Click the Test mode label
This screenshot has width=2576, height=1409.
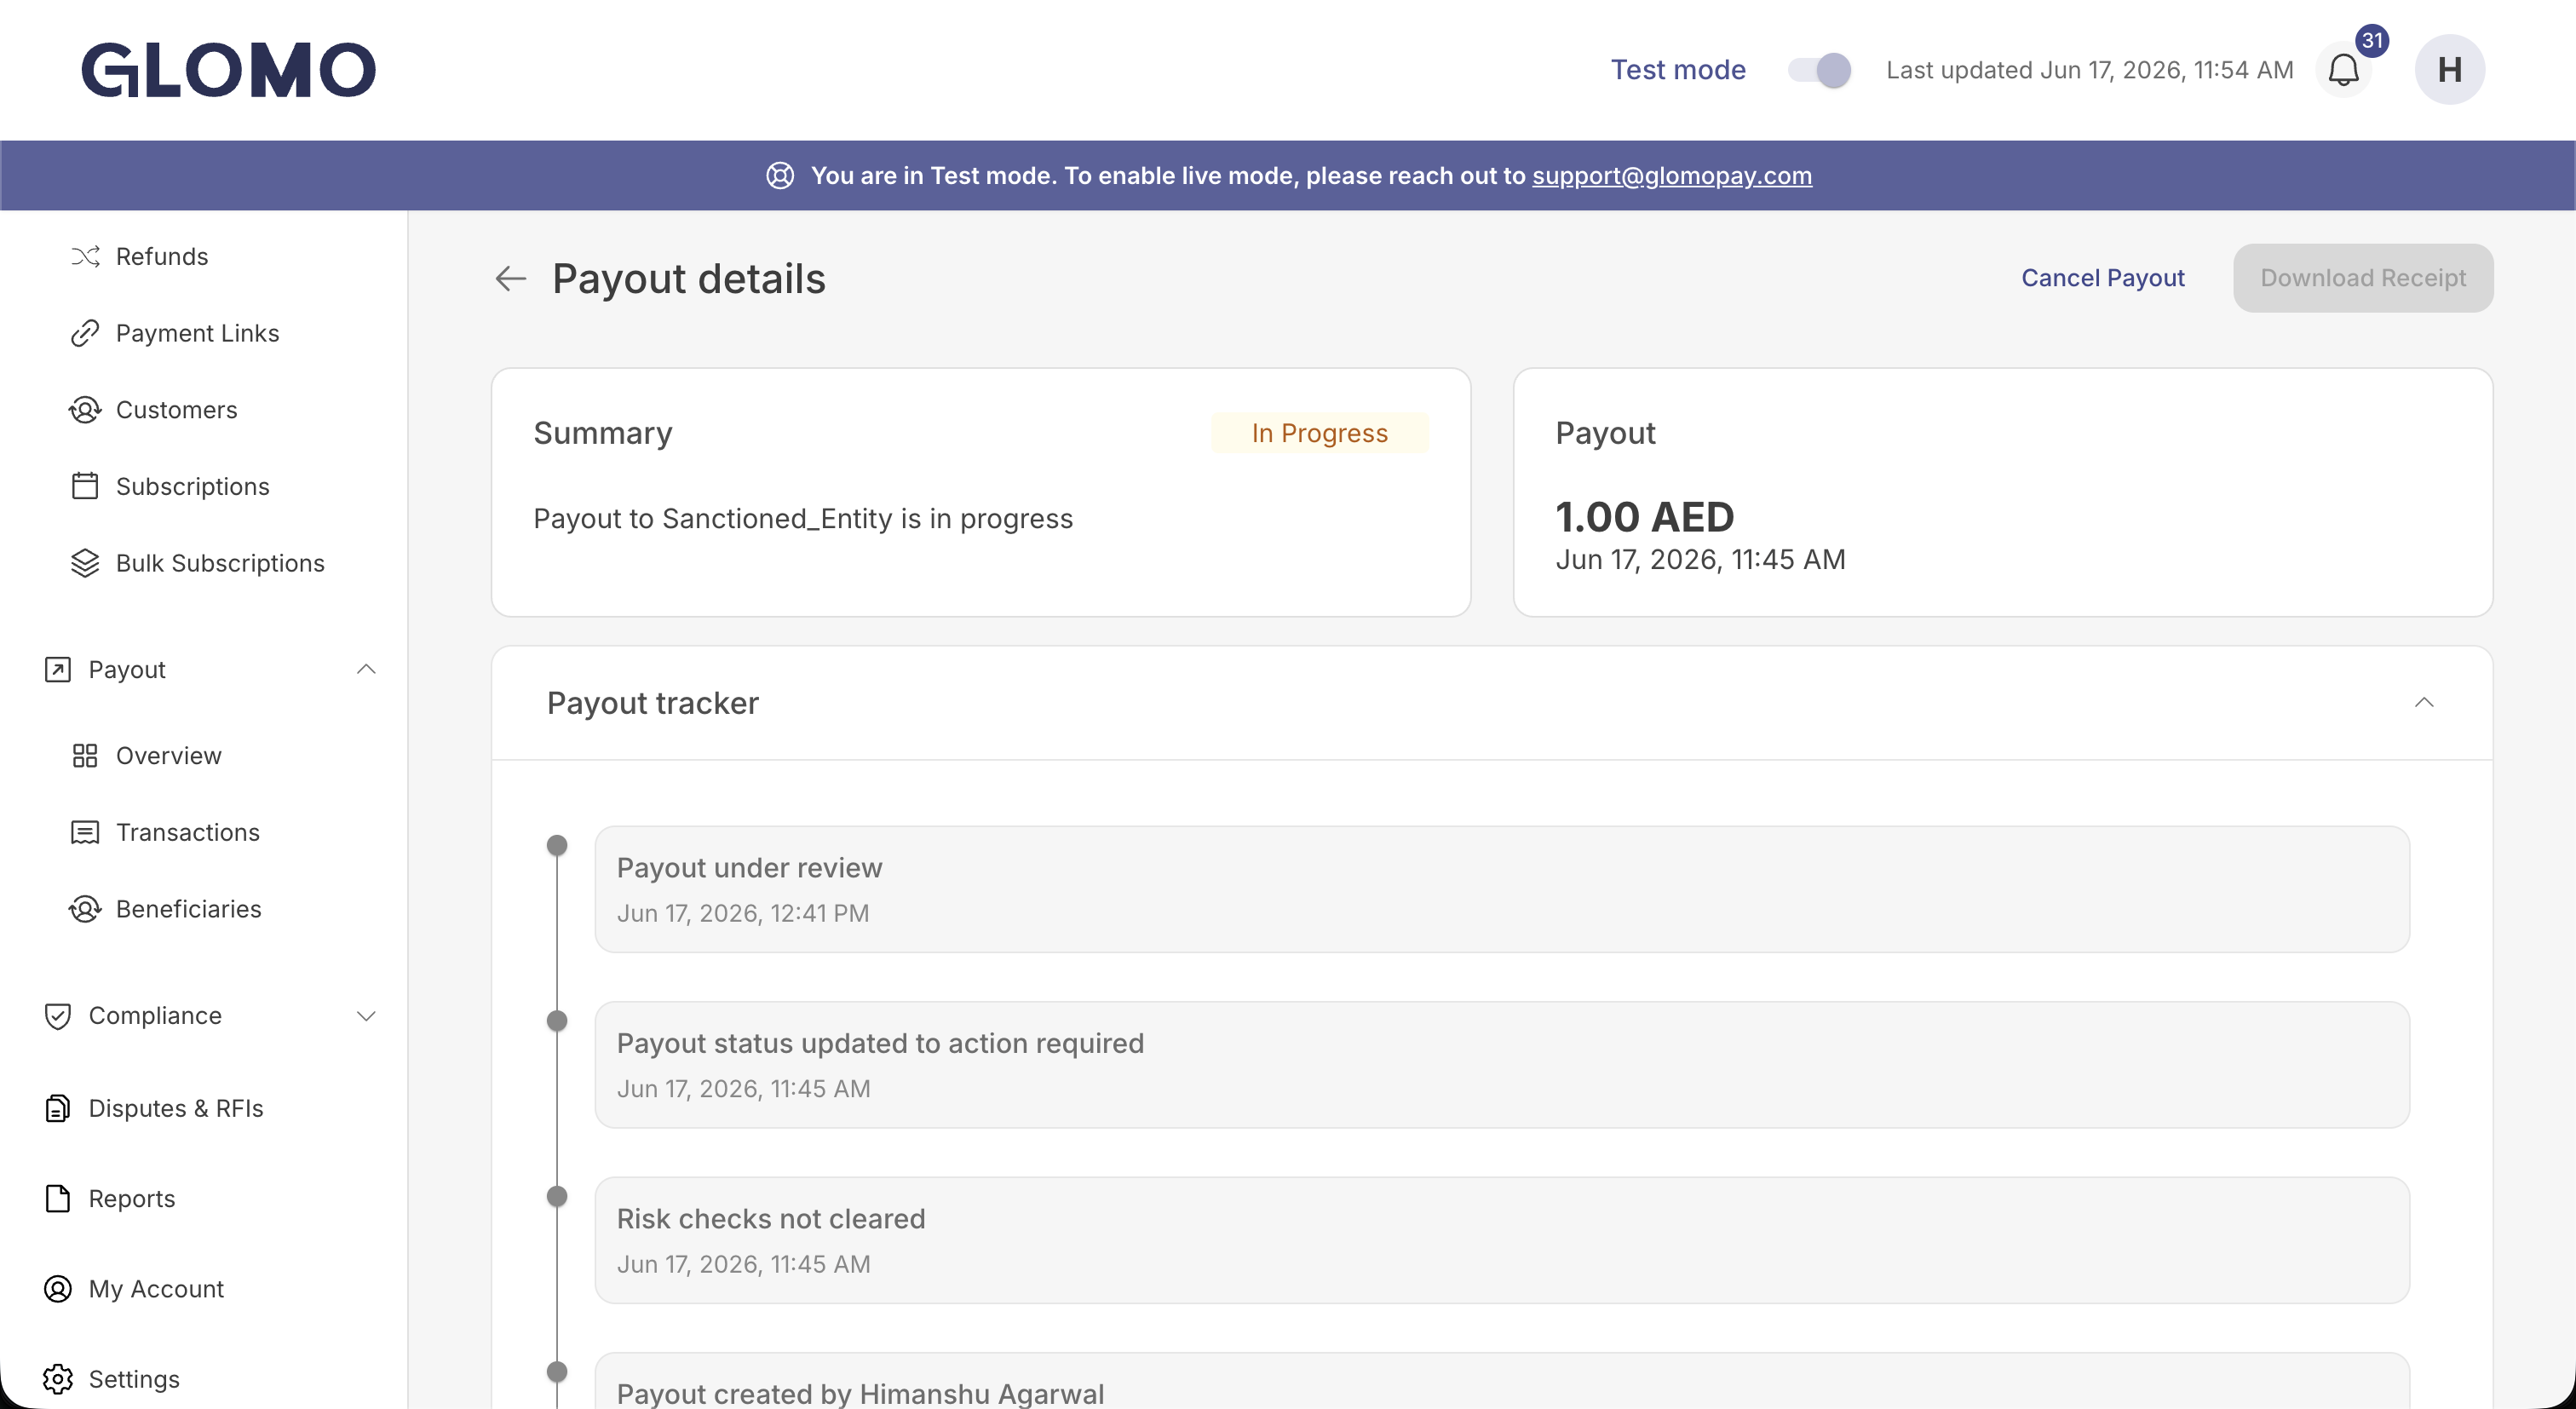coord(1678,70)
